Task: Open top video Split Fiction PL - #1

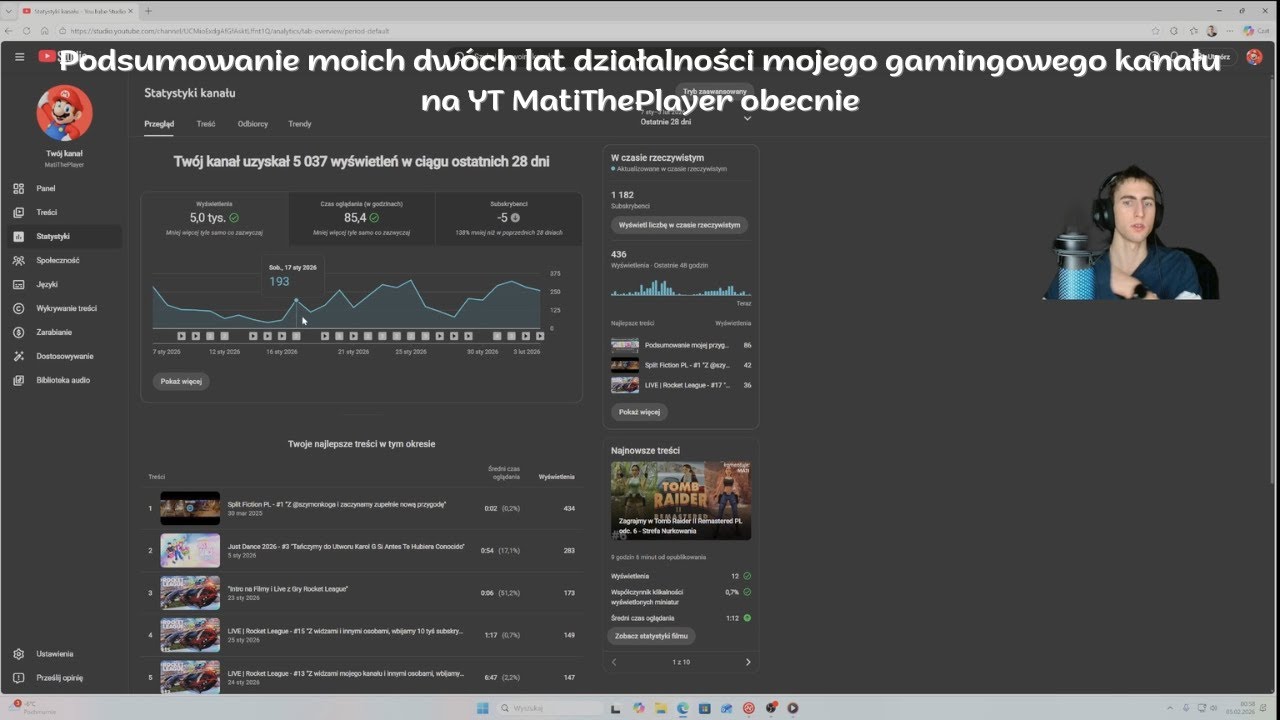Action: point(336,504)
